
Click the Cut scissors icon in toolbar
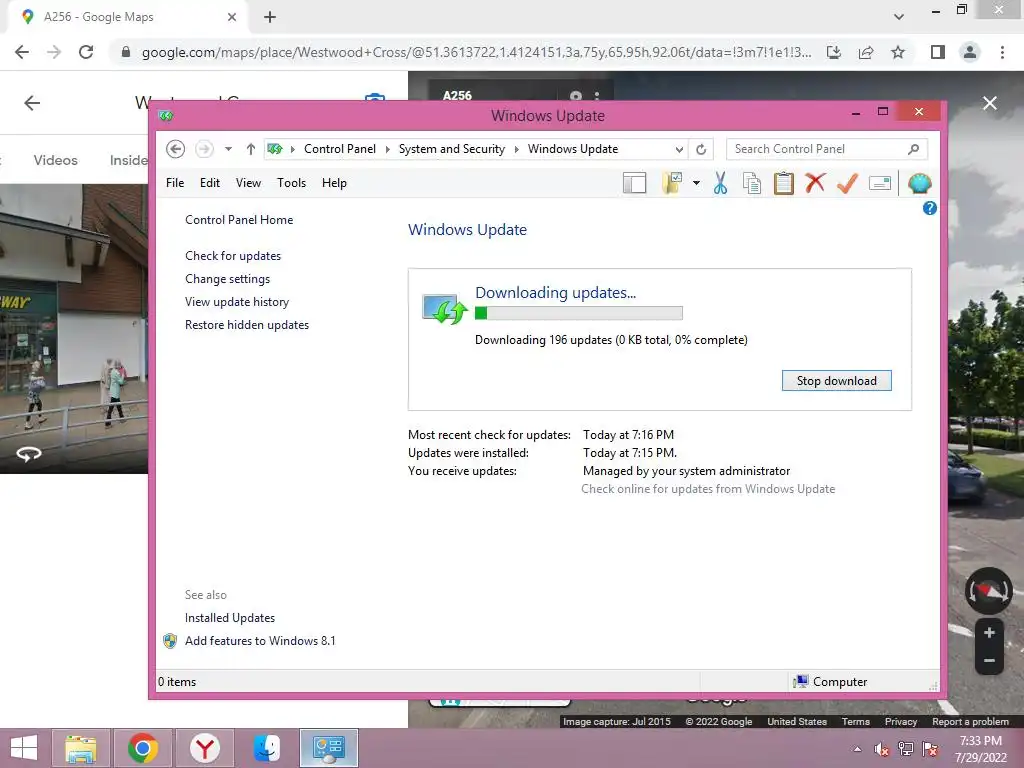720,184
